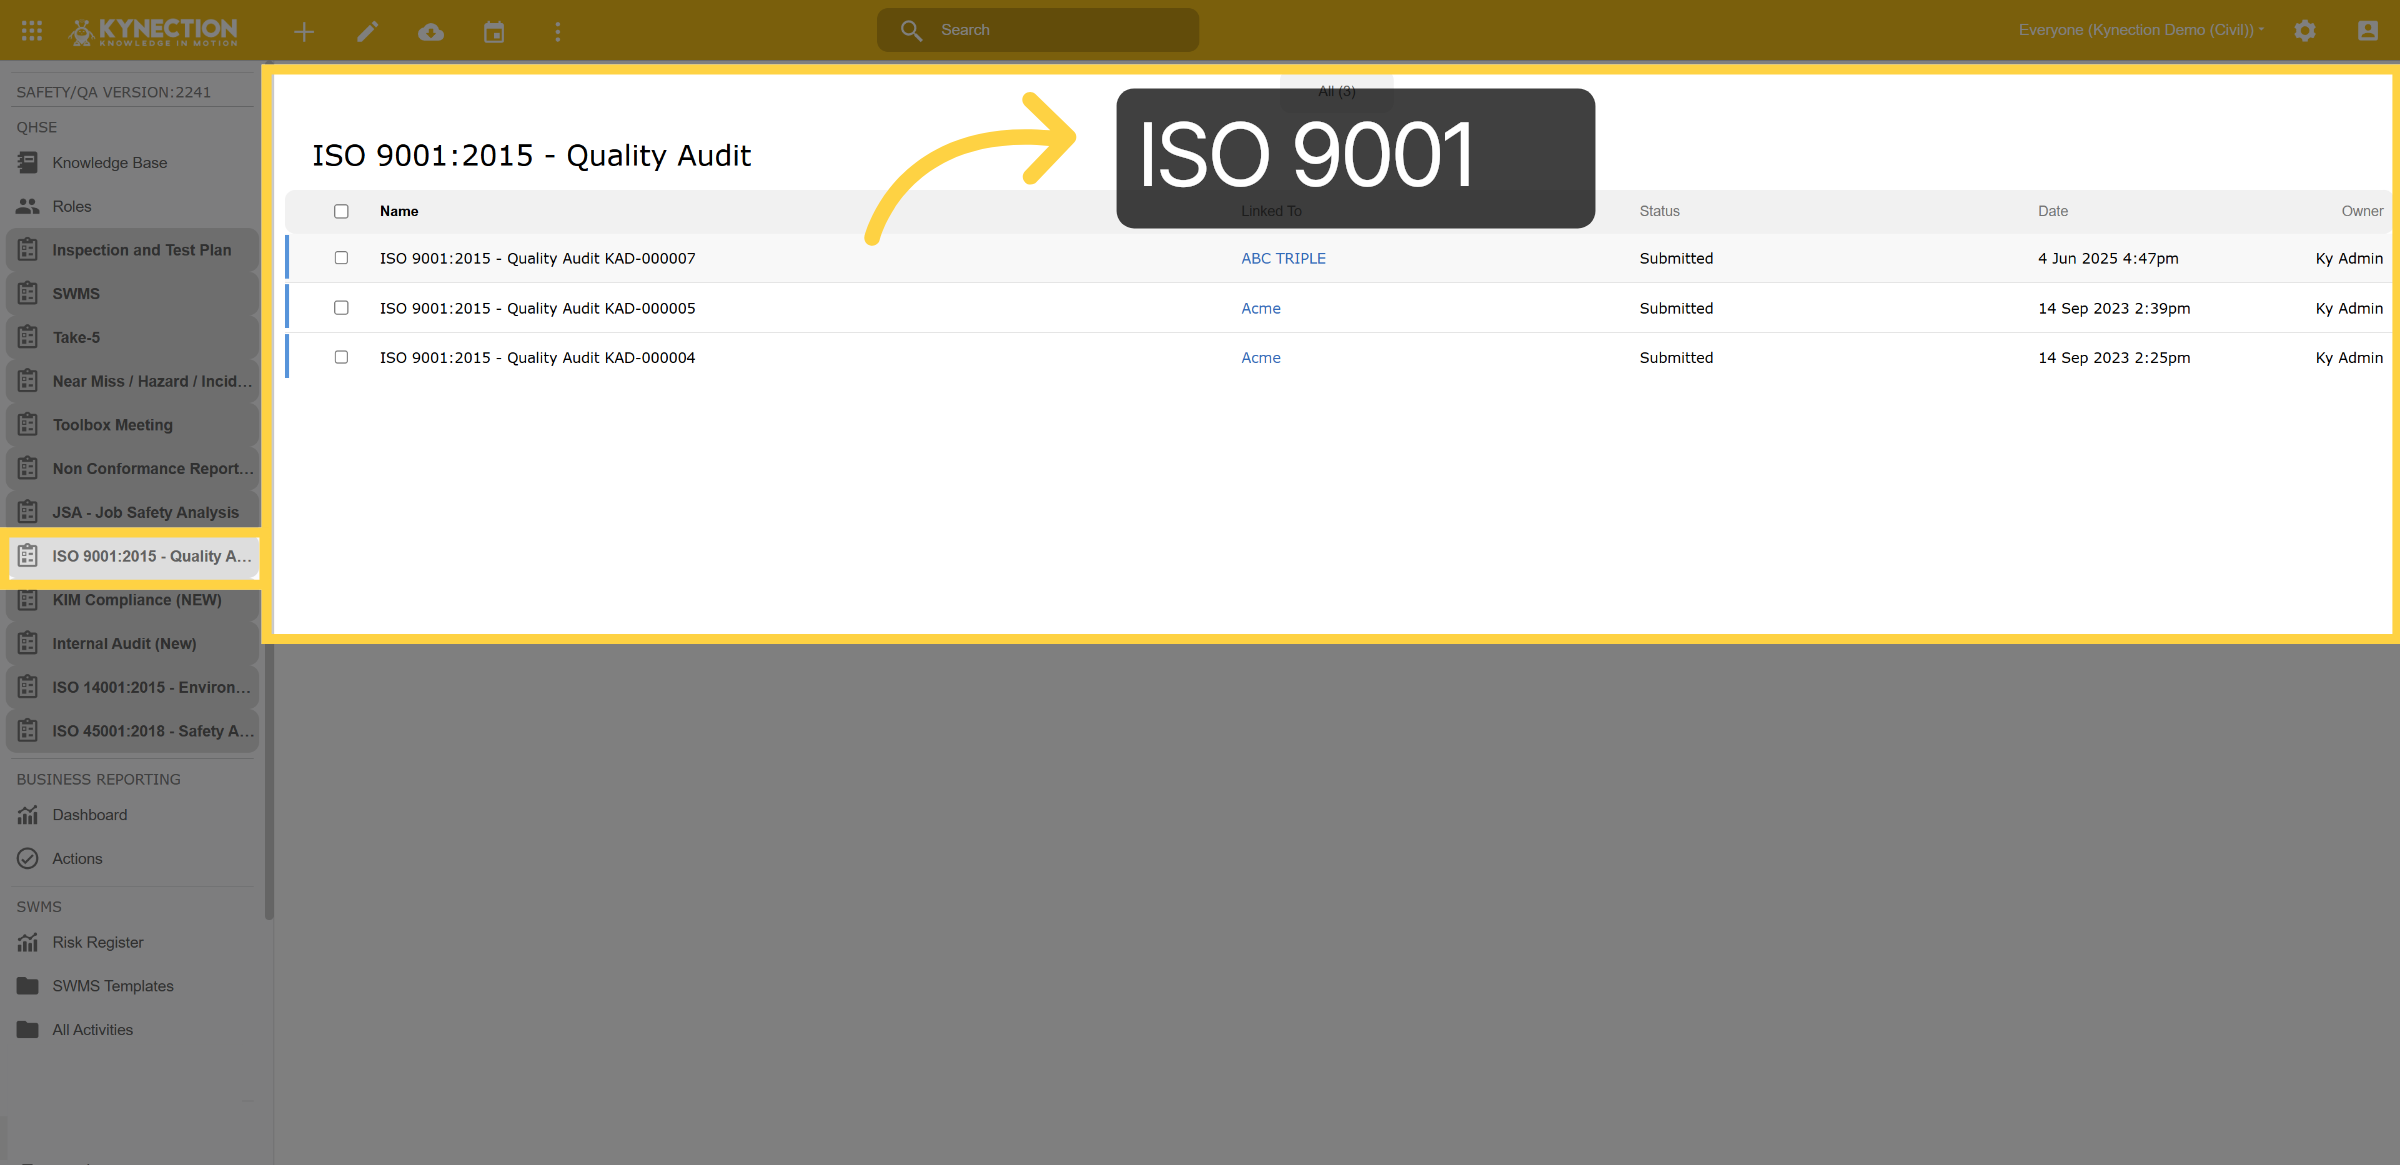Click the Knowledge Base book icon

pyautogui.click(x=28, y=162)
